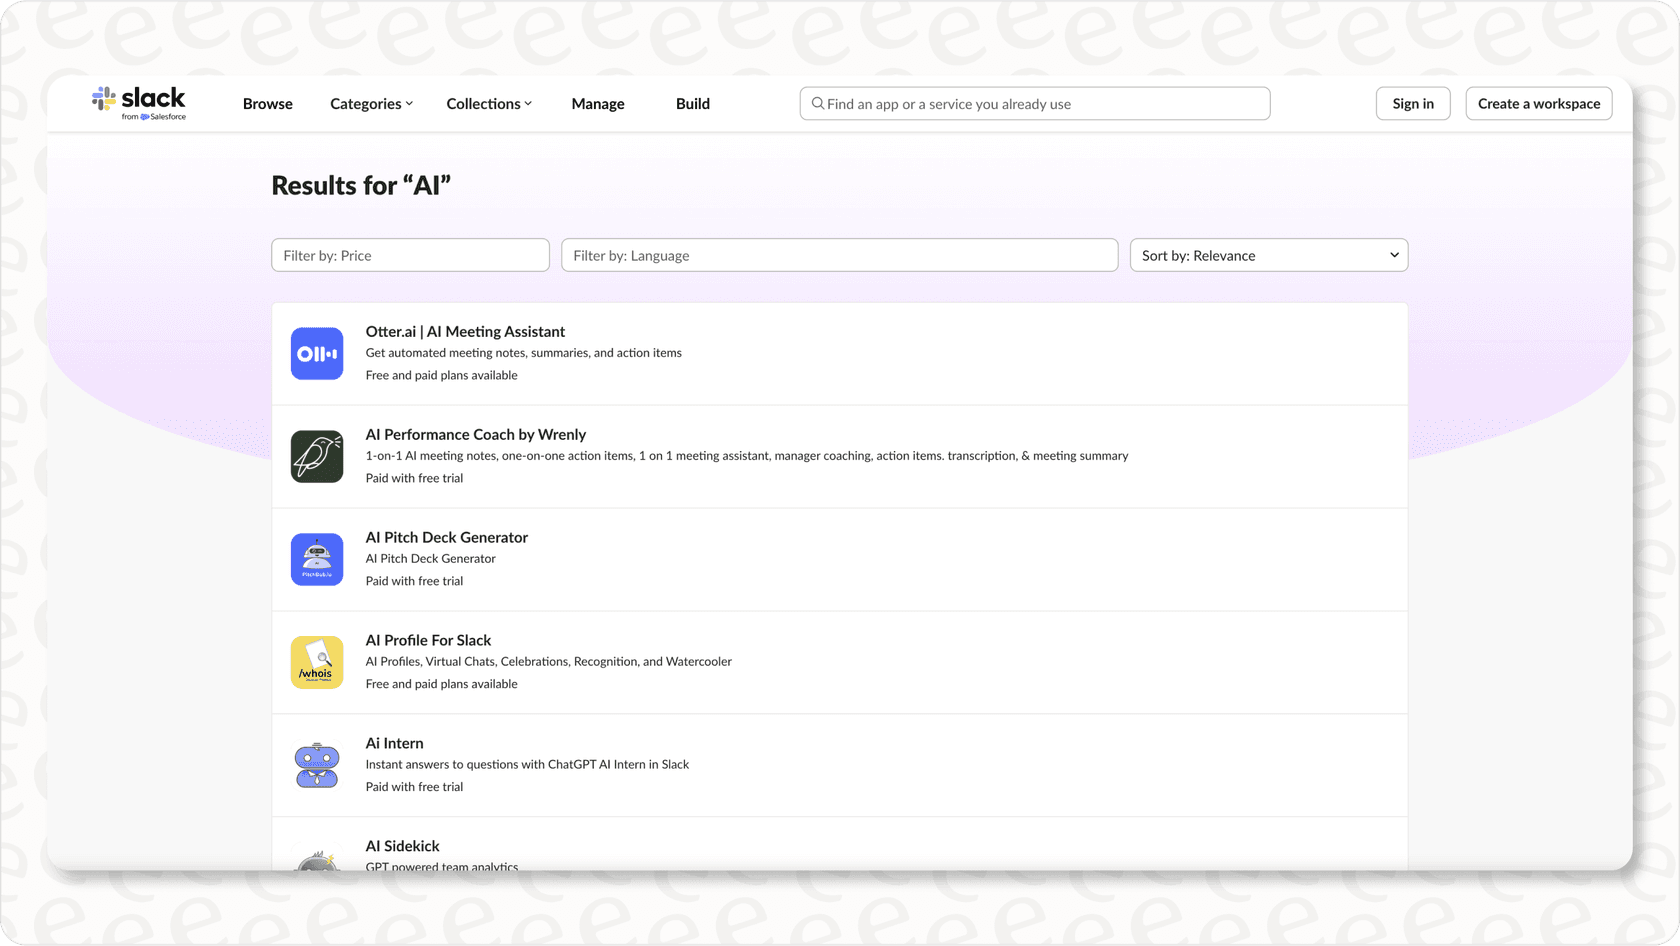This screenshot has height=946, width=1680.
Task: Open the Collections dropdown
Action: 488,103
